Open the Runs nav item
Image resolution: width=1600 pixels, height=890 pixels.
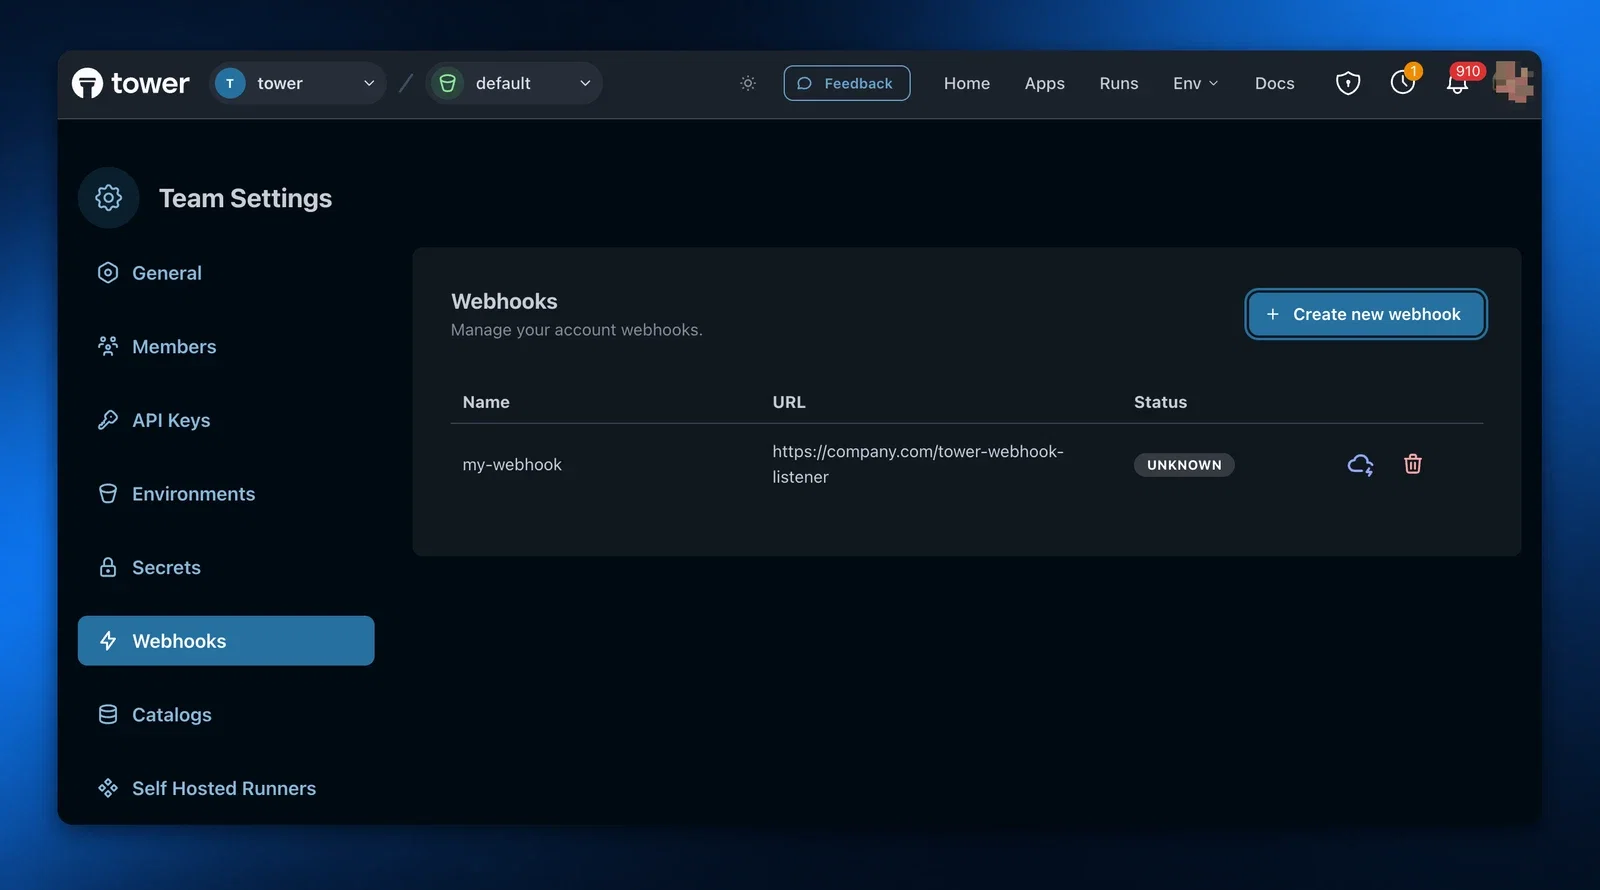click(x=1119, y=83)
